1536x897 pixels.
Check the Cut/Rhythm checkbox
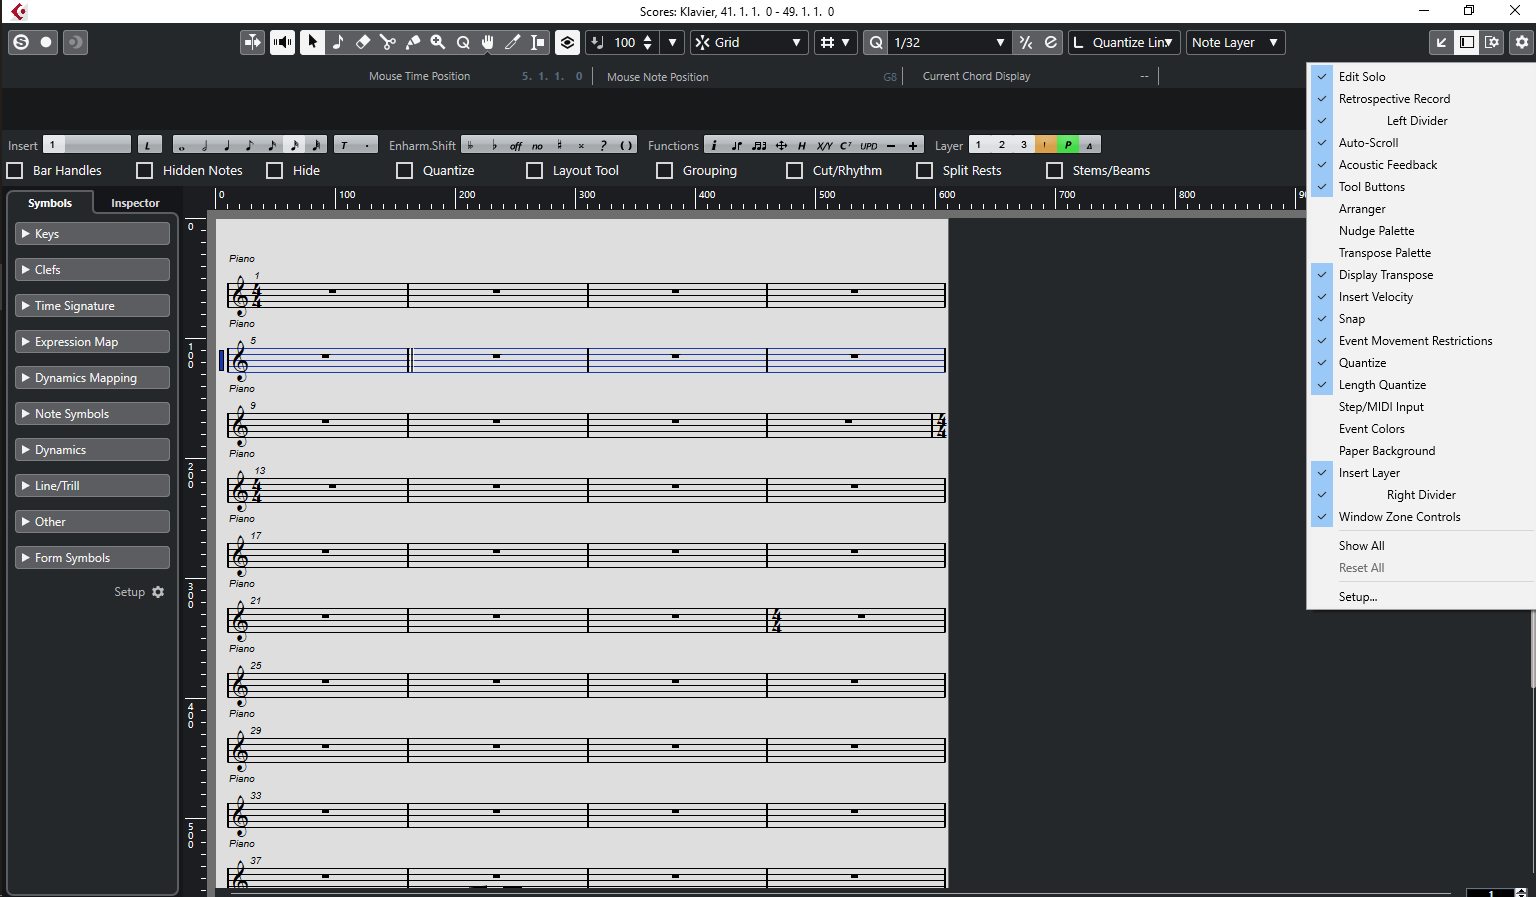click(795, 170)
